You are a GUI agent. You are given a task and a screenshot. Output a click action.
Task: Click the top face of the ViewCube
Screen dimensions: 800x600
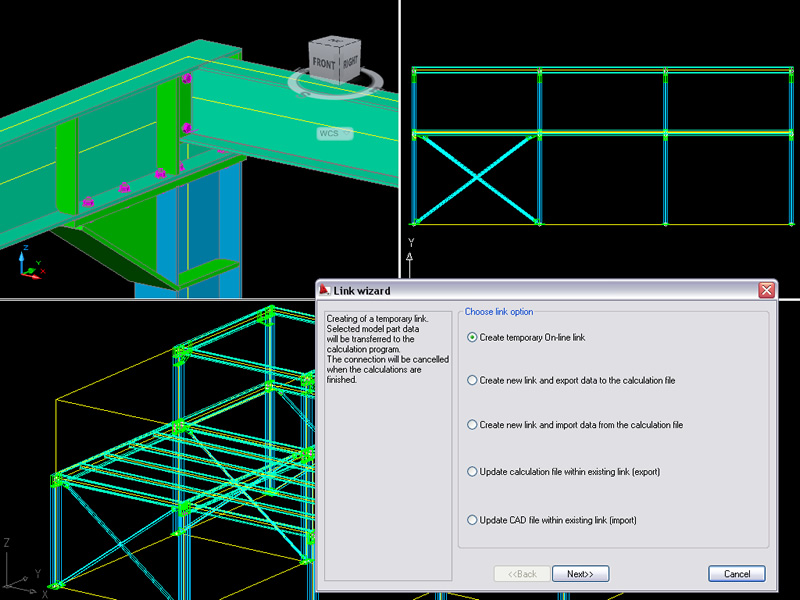click(x=337, y=44)
